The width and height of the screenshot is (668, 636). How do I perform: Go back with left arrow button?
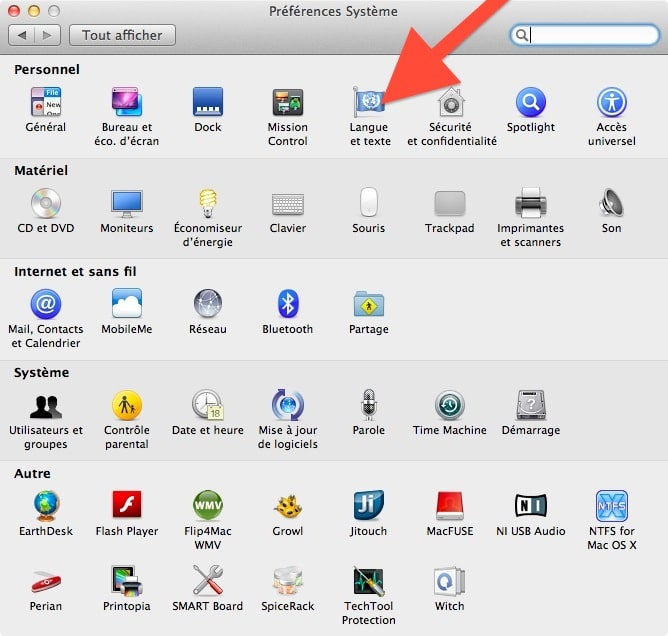22,35
